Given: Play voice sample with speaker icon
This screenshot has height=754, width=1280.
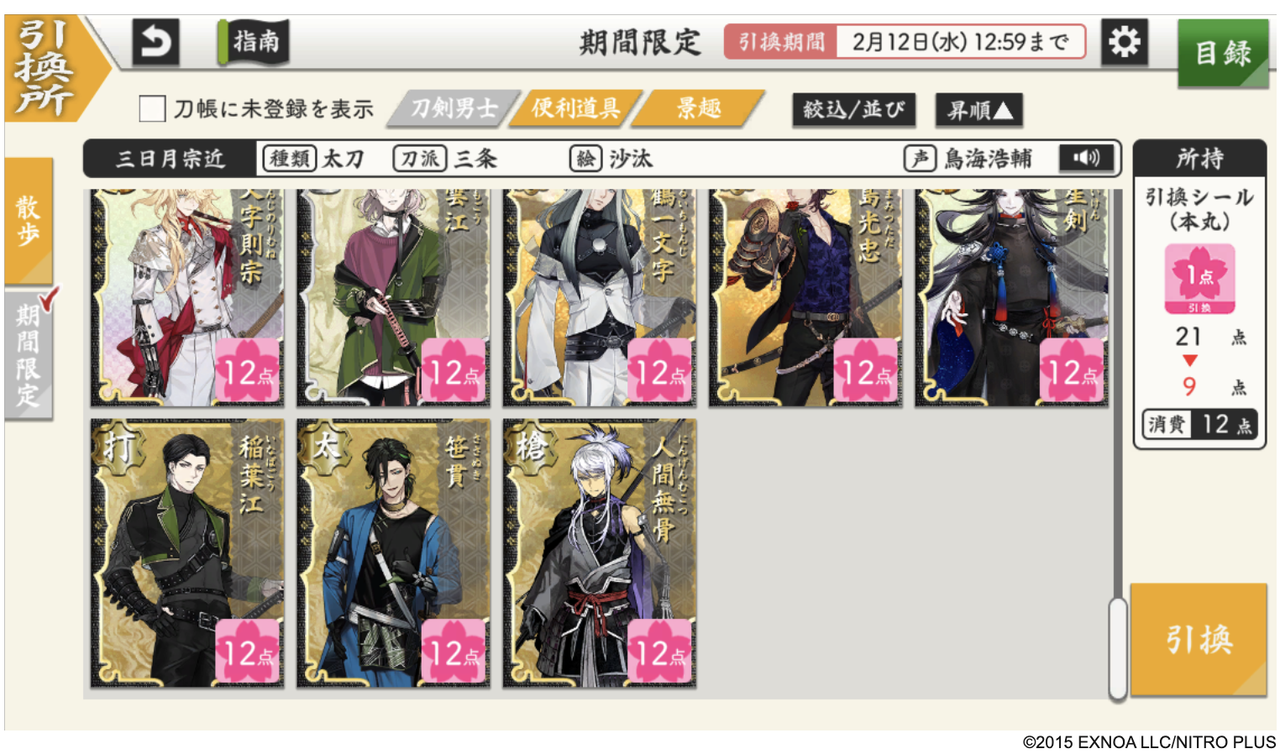Looking at the screenshot, I should tap(1085, 158).
